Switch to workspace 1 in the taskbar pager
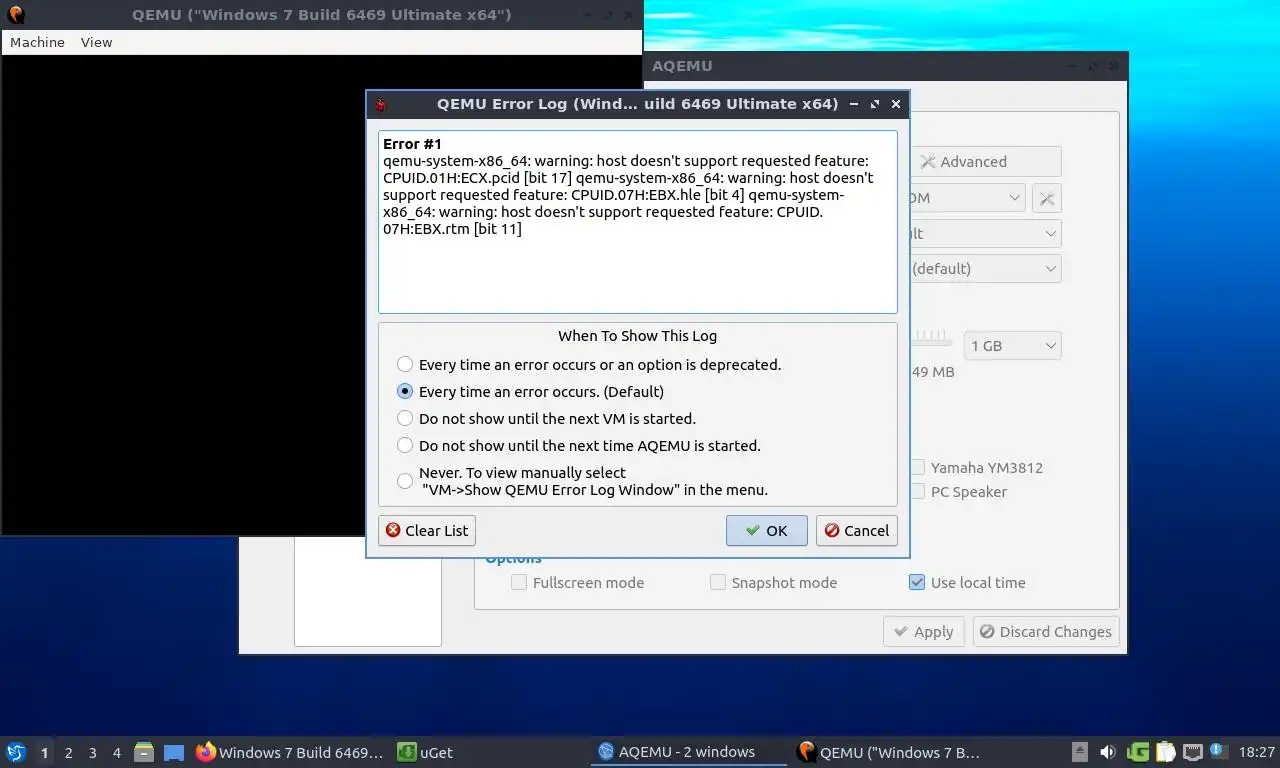This screenshot has height=768, width=1280. [44, 753]
